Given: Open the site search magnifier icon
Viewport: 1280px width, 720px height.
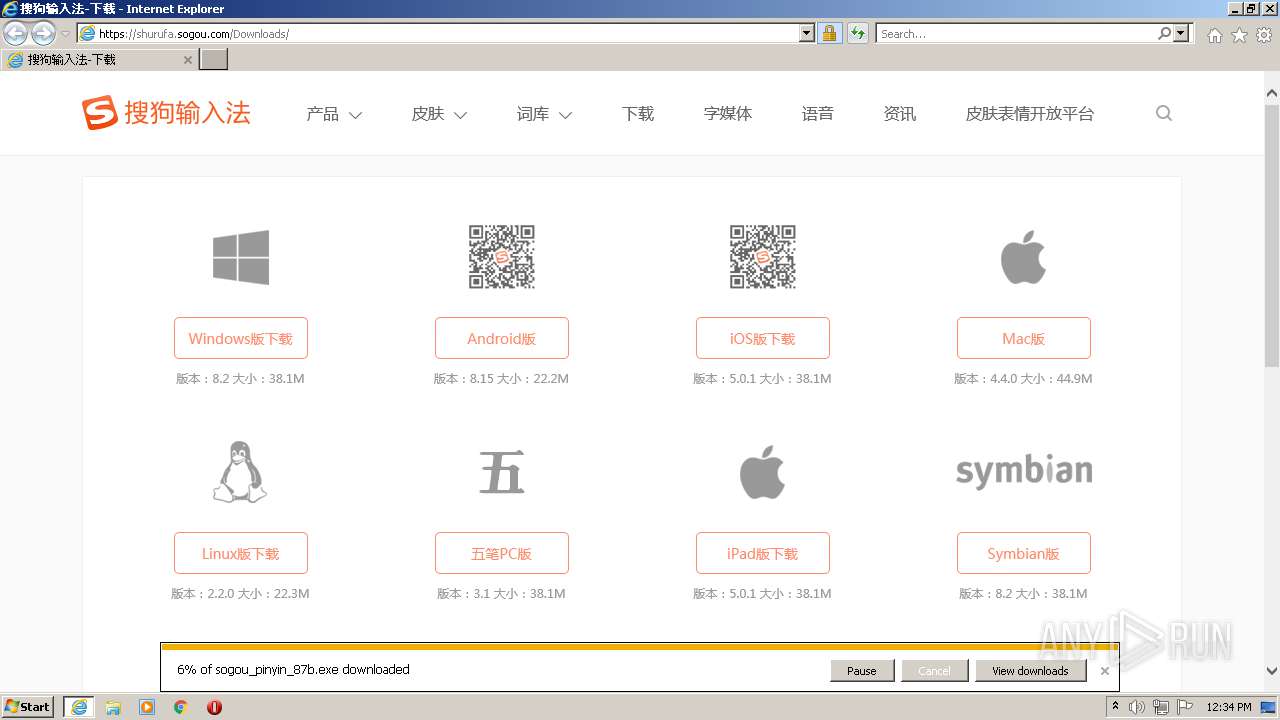Looking at the screenshot, I should (x=1163, y=113).
